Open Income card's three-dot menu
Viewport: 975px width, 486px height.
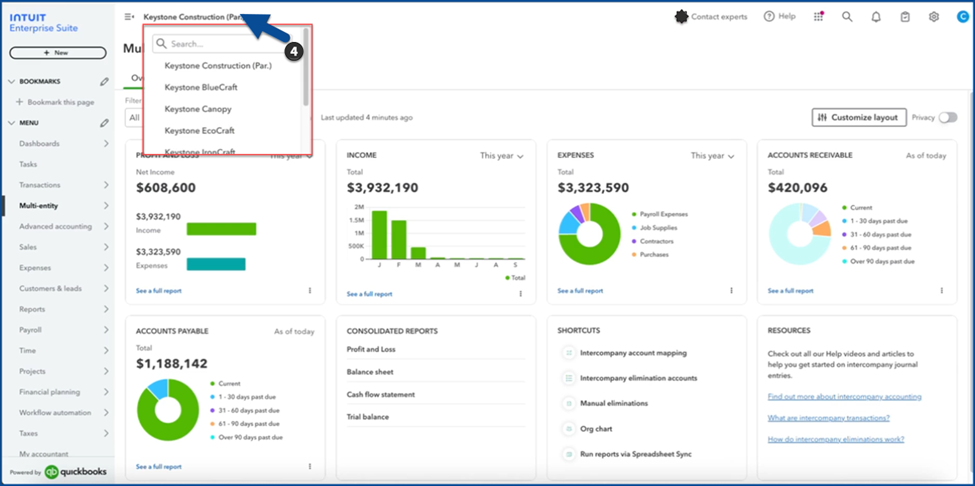pyautogui.click(x=520, y=294)
